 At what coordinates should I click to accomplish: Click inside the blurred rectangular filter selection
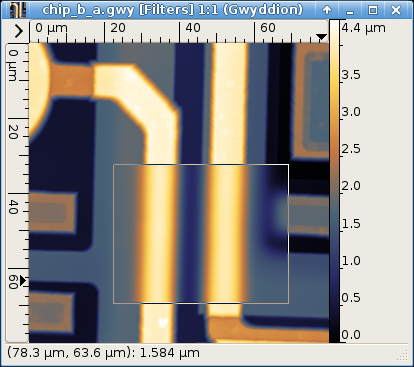click(201, 234)
